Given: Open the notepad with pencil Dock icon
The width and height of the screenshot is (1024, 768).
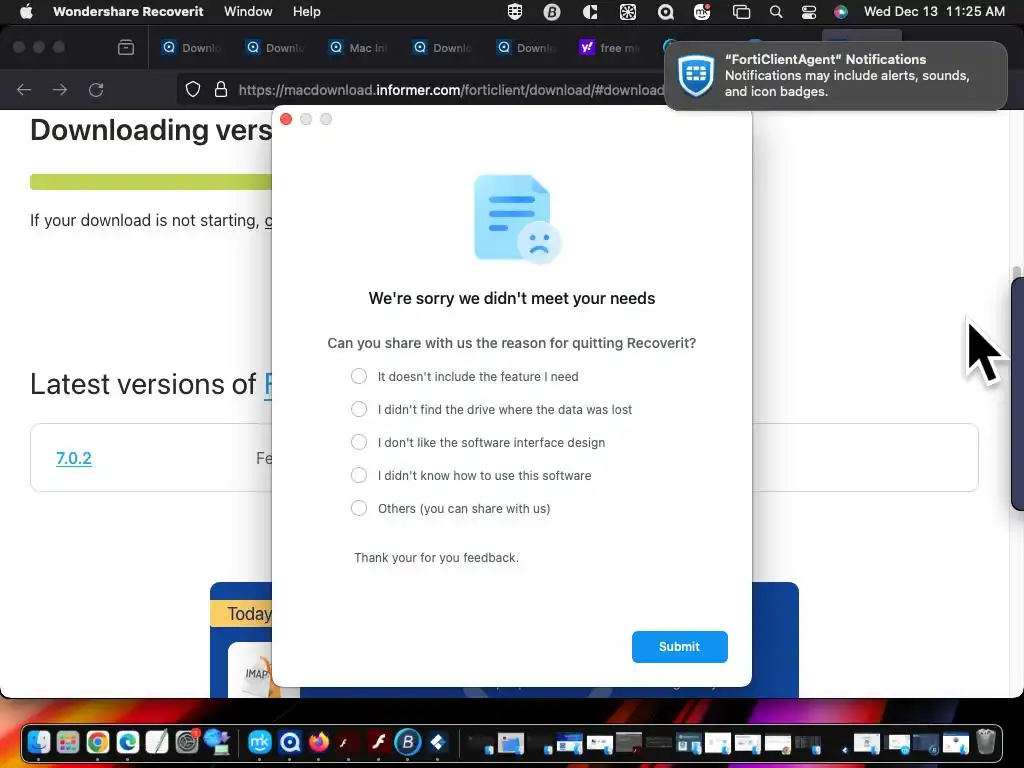Looking at the screenshot, I should tap(157, 743).
